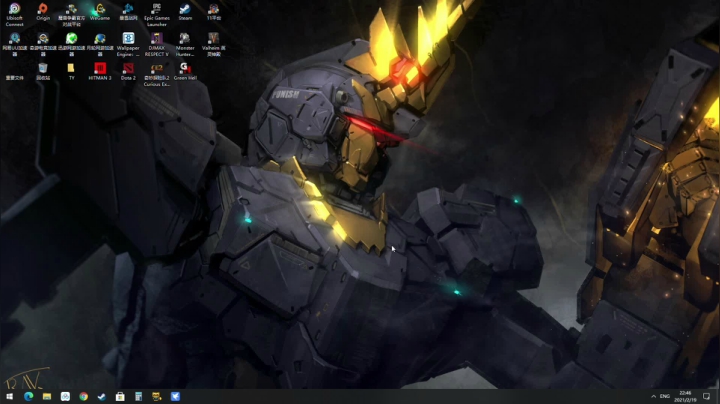Click the white Baidu Netdisk taskbar icon
This screenshot has width=720, height=404.
pyautogui.click(x=65, y=396)
